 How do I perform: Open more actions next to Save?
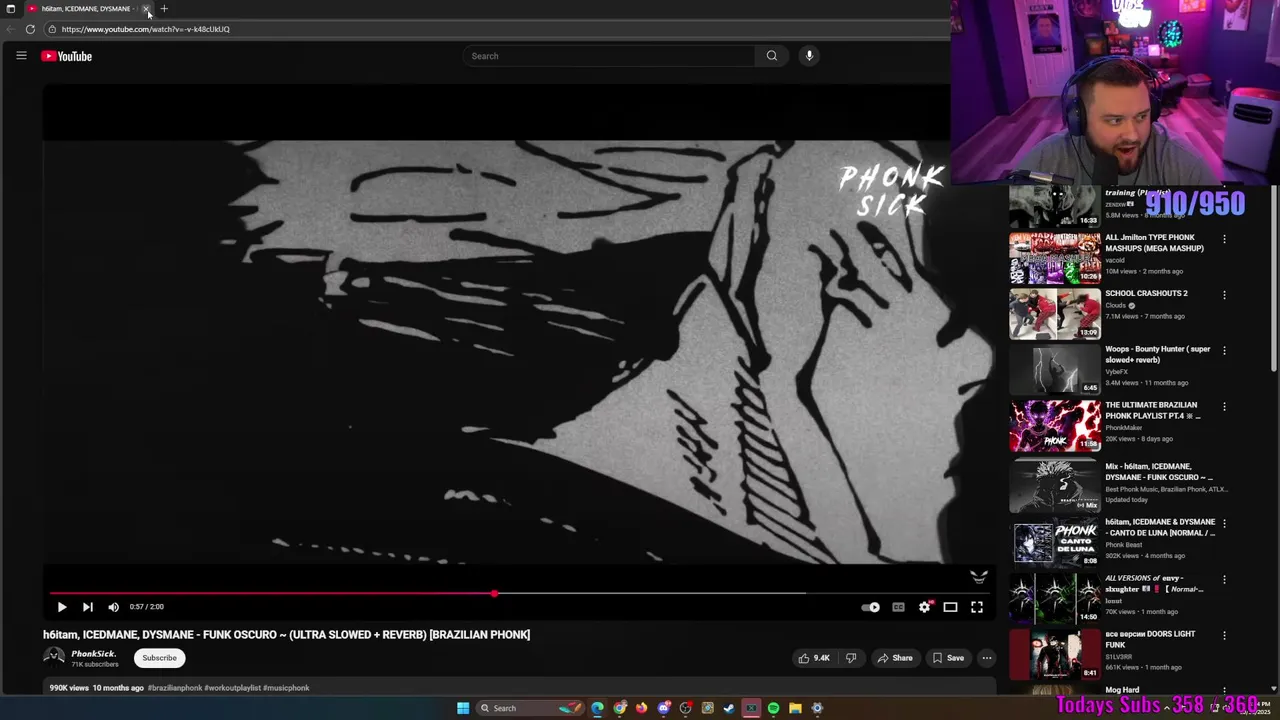[986, 658]
